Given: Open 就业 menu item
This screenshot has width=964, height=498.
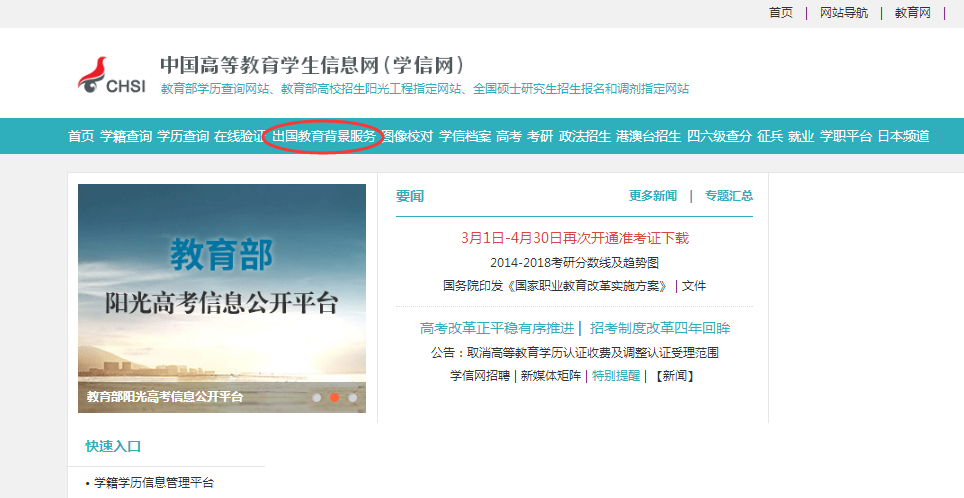Looking at the screenshot, I should point(801,136).
